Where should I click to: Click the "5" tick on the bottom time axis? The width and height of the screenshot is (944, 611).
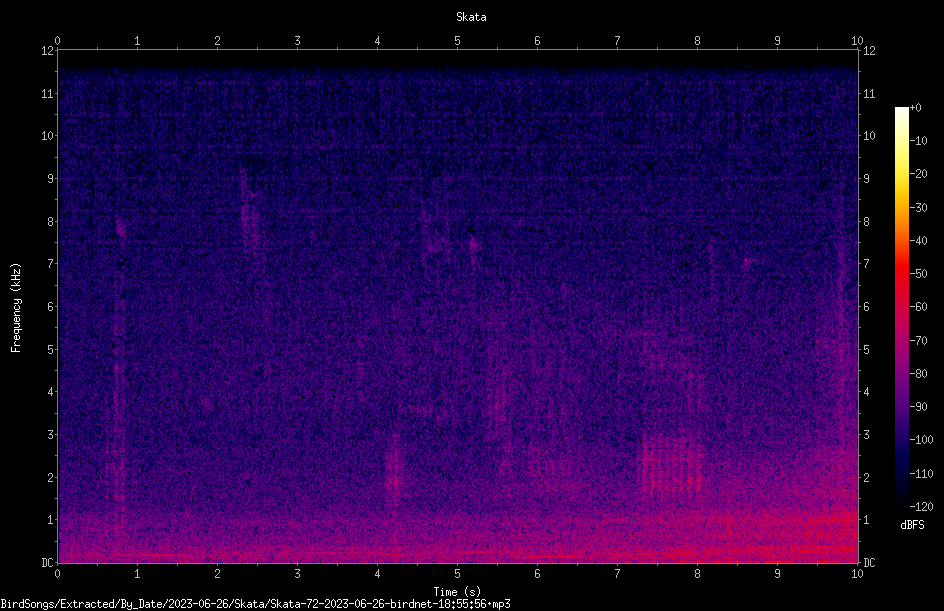(x=458, y=574)
